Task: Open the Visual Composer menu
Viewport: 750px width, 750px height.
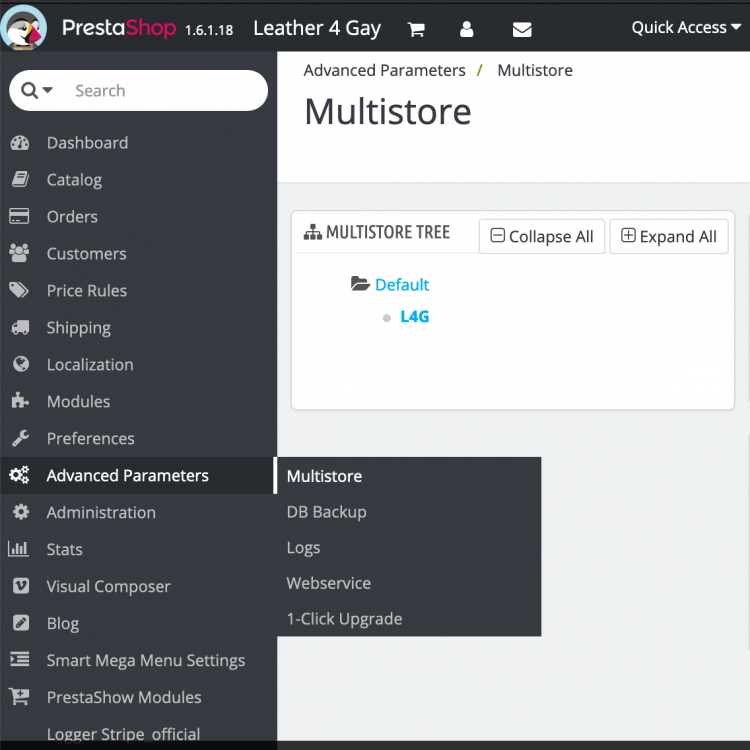Action: pos(108,586)
